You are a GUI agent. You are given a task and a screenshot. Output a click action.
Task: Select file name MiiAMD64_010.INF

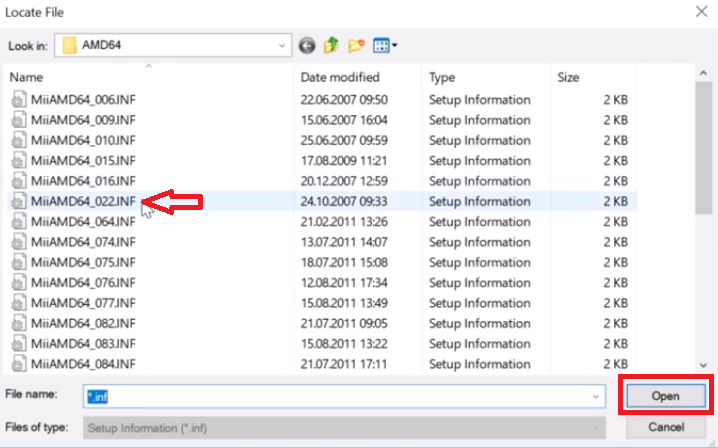[x=83, y=140]
